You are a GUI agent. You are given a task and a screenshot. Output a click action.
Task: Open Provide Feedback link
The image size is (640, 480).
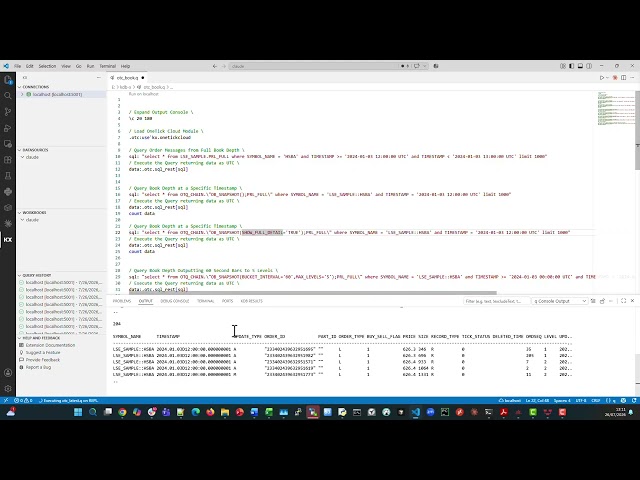pos(43,360)
